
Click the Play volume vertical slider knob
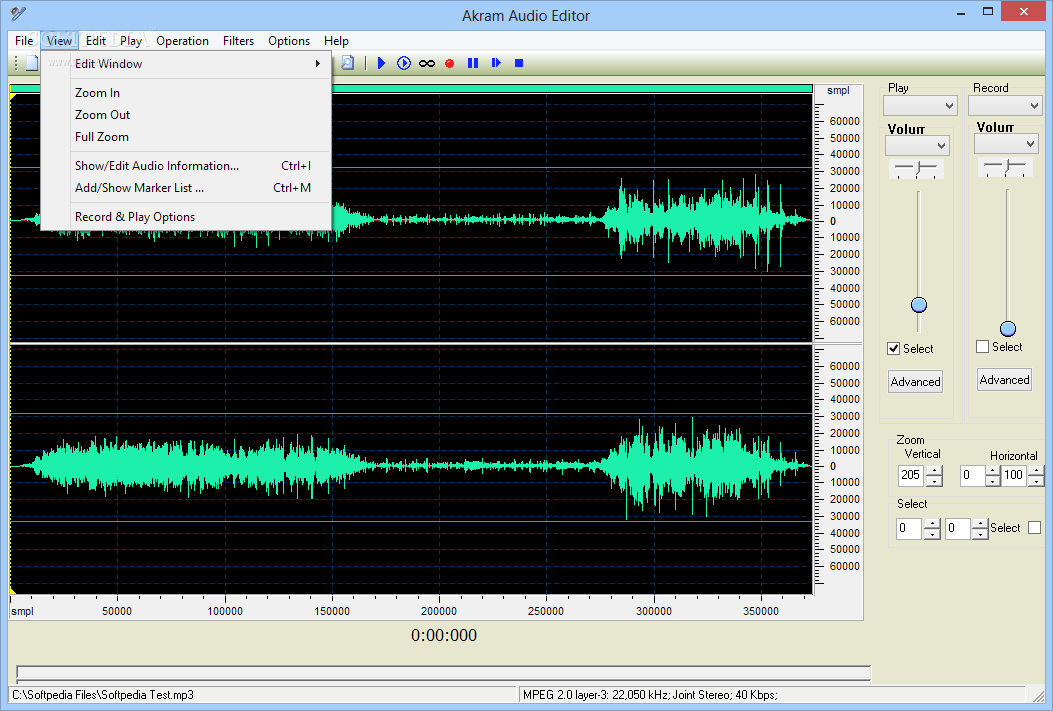click(x=919, y=305)
